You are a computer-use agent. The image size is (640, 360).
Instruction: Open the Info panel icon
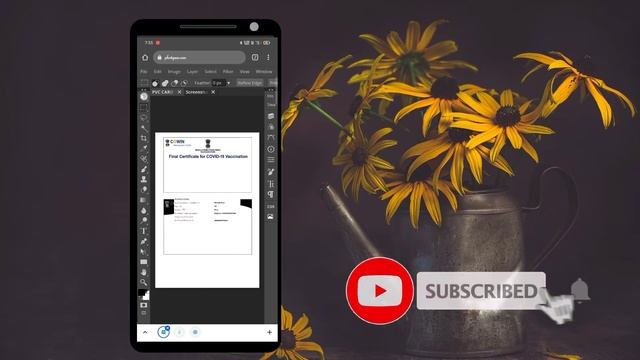[271, 149]
